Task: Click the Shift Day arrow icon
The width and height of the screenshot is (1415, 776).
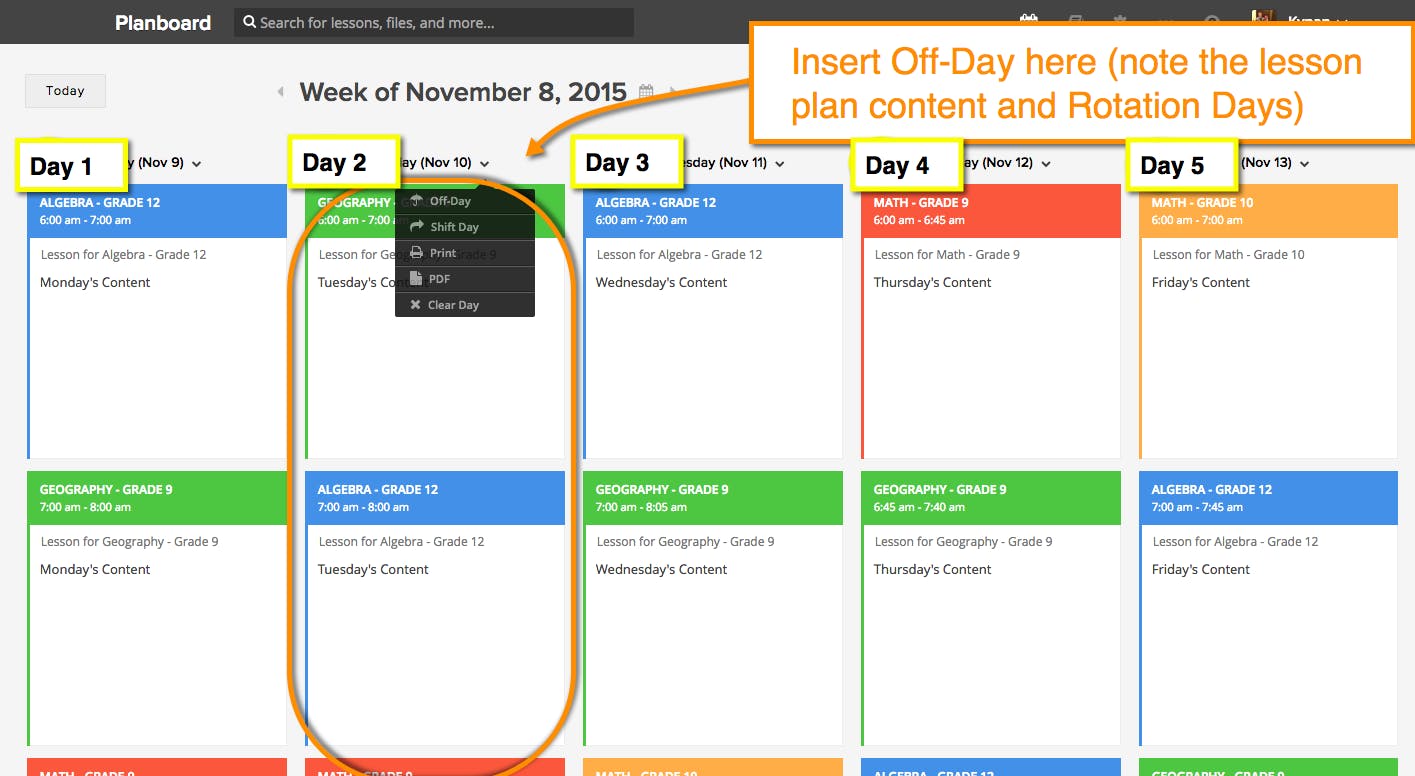Action: [416, 227]
